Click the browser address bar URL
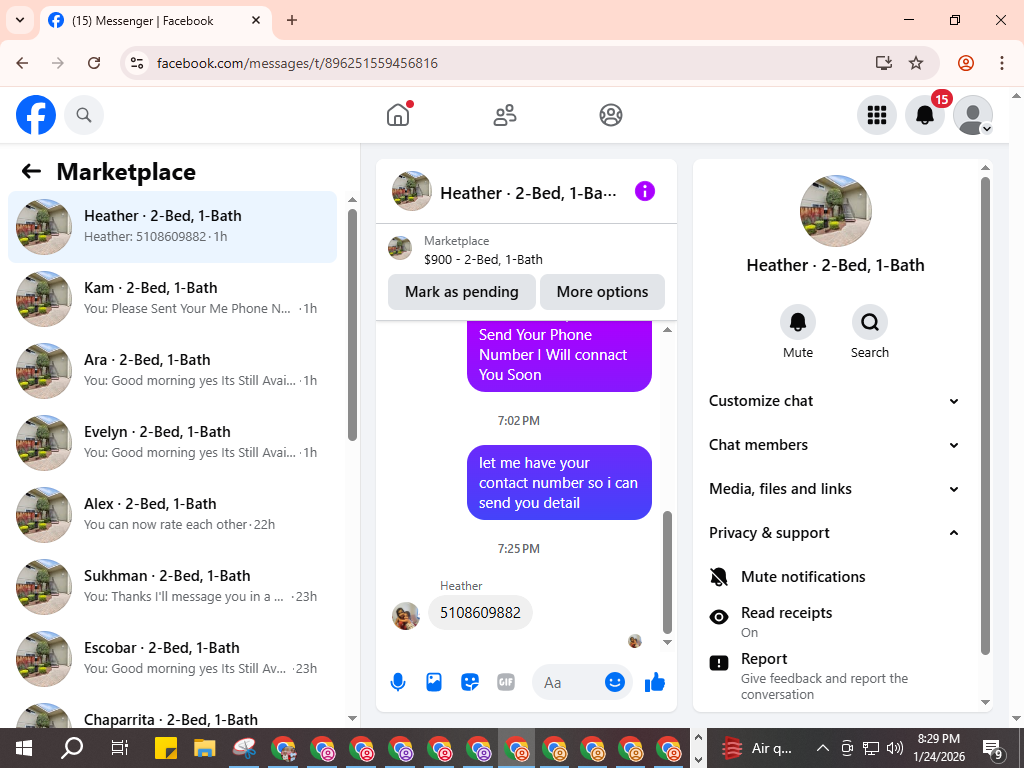Viewport: 1024px width, 768px height. pos(297,63)
